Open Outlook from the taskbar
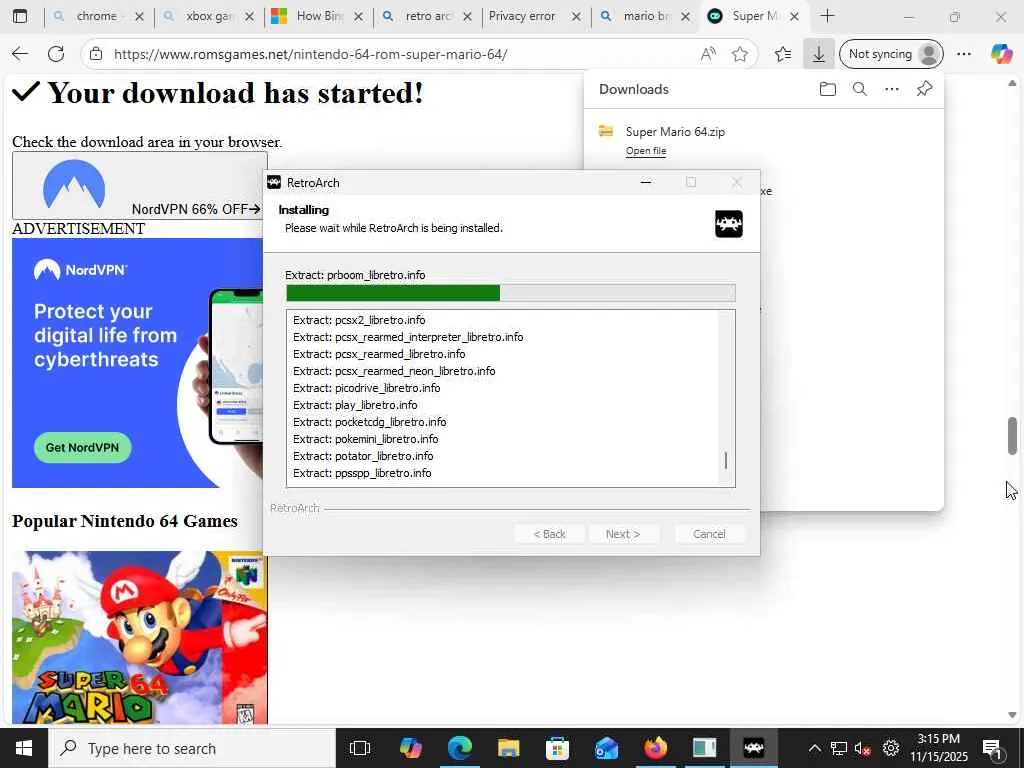This screenshot has height=768, width=1024. (606, 748)
